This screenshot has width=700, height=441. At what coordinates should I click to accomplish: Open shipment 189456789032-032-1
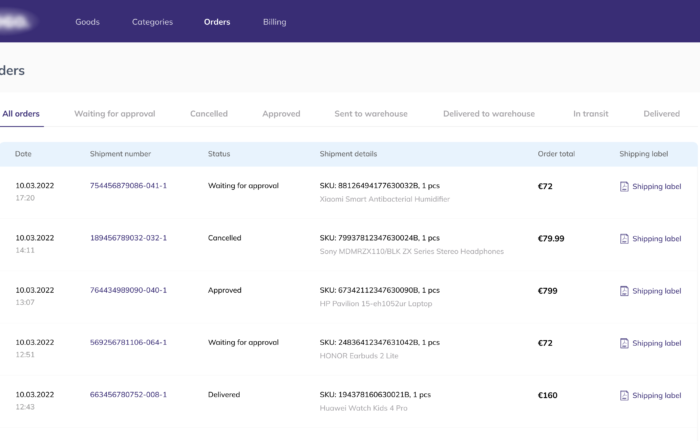129,238
